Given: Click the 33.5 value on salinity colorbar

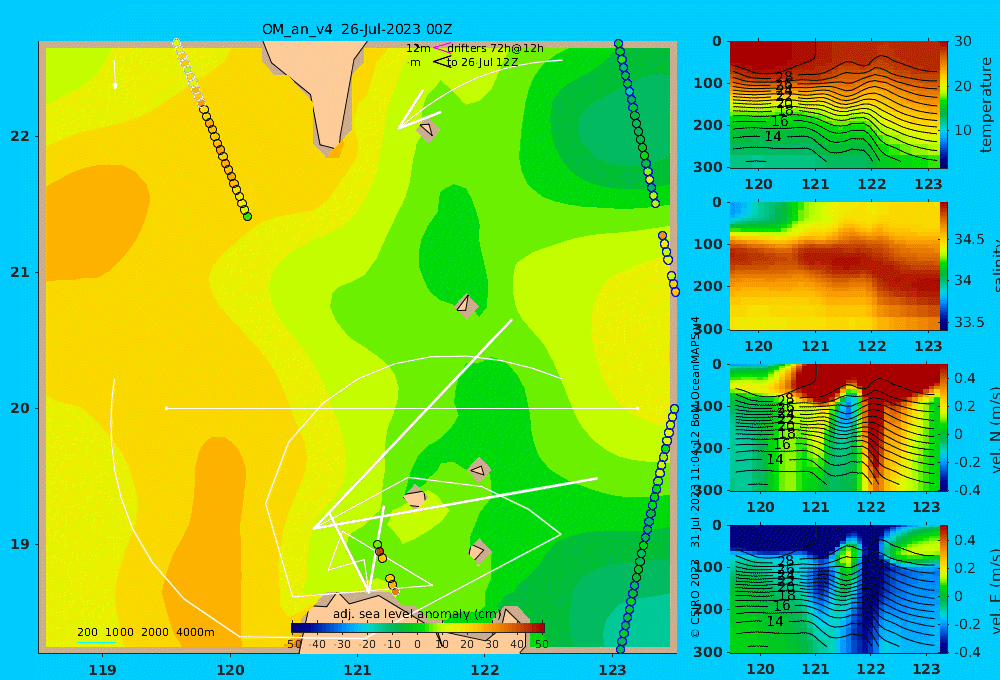Looking at the screenshot, I should coord(969,323).
